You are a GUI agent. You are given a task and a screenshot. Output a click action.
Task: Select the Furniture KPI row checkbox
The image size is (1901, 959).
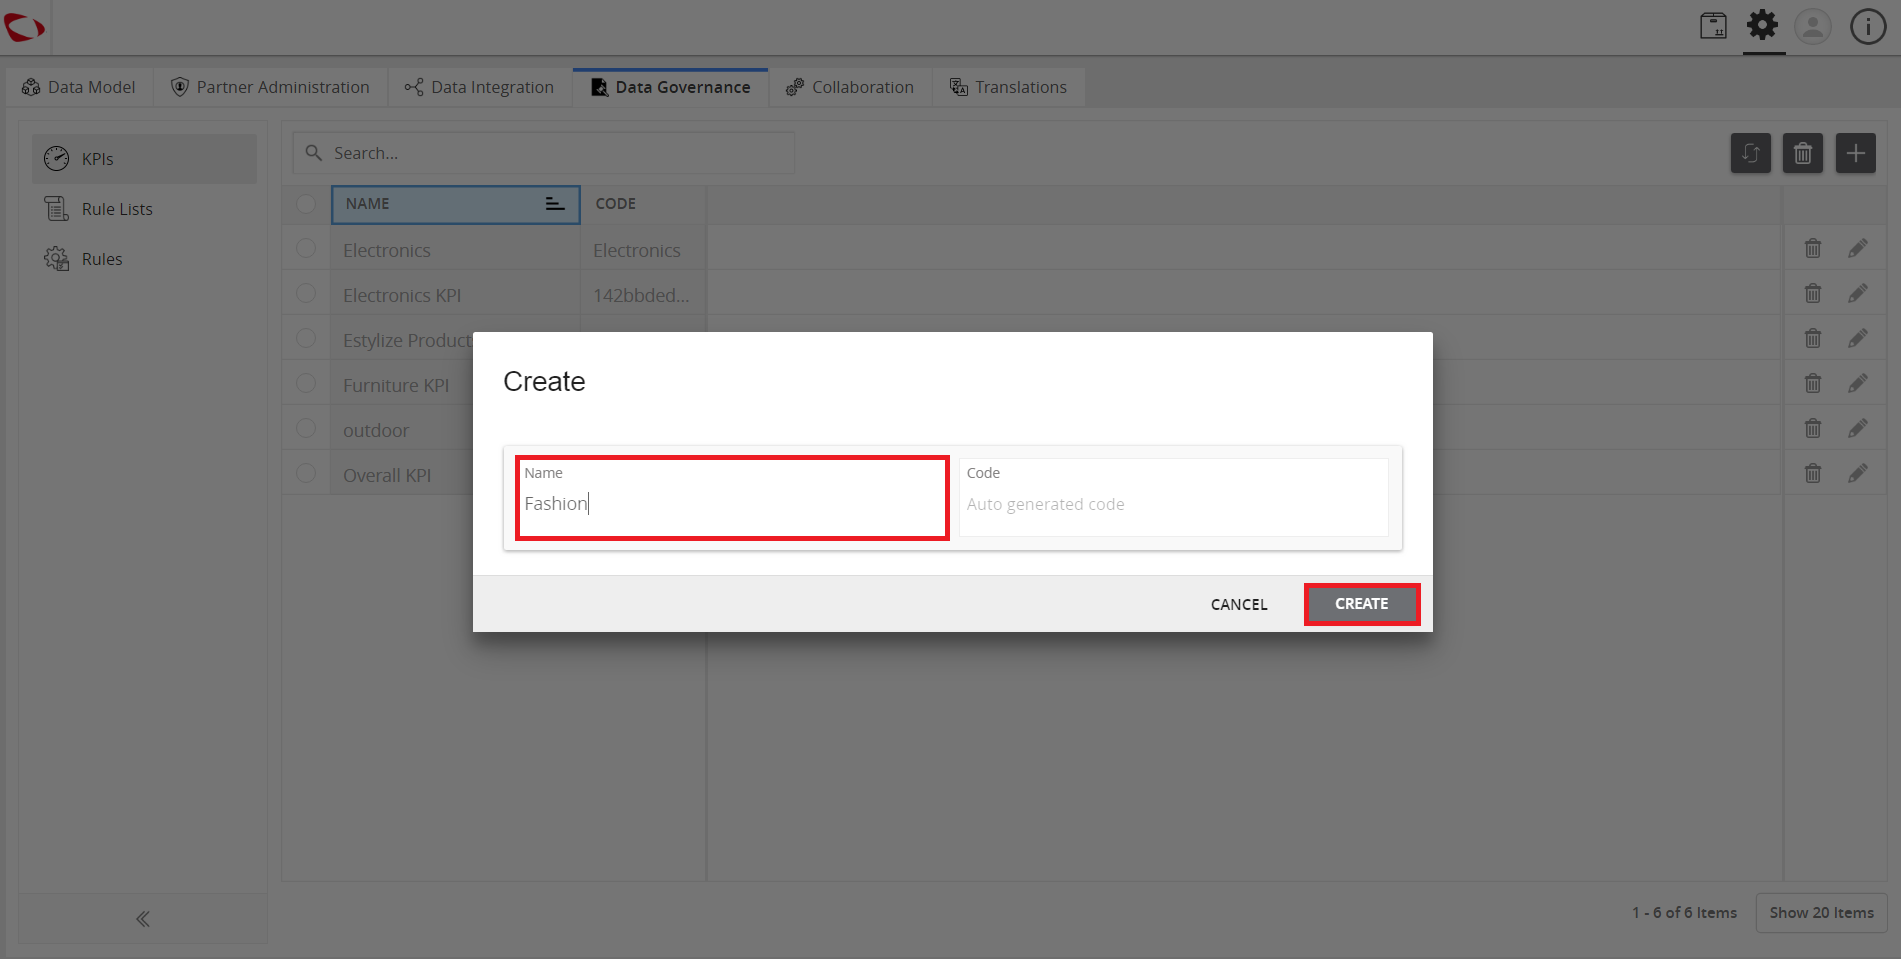click(x=306, y=383)
